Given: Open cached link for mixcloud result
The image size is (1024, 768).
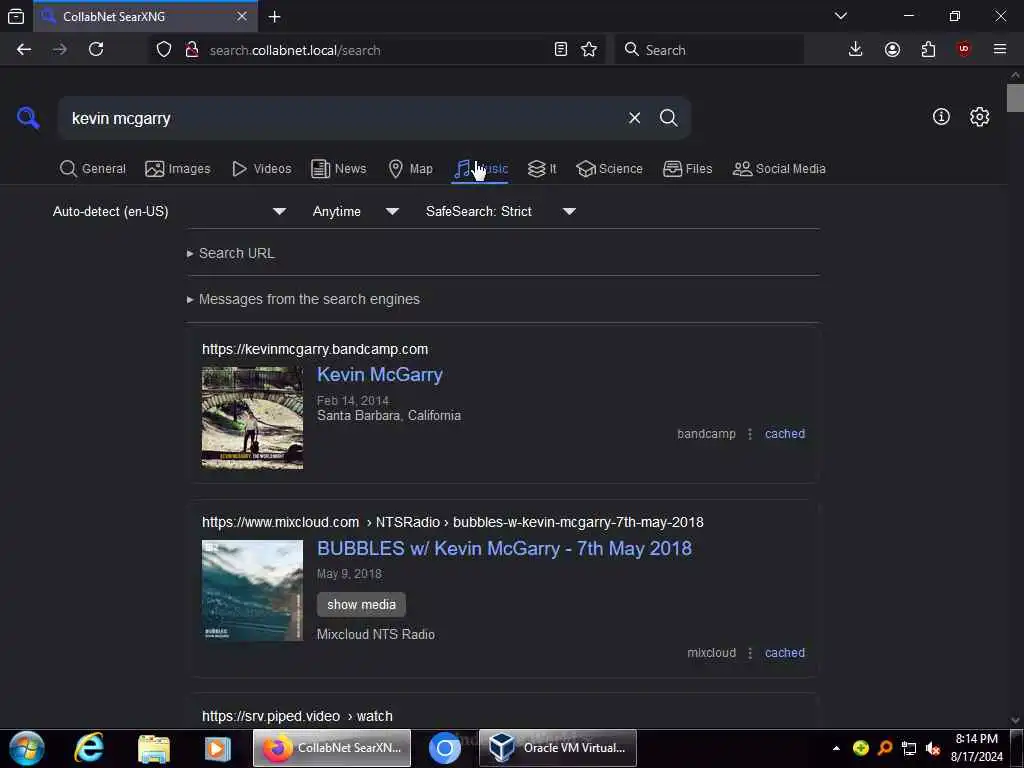Looking at the screenshot, I should (x=785, y=653).
